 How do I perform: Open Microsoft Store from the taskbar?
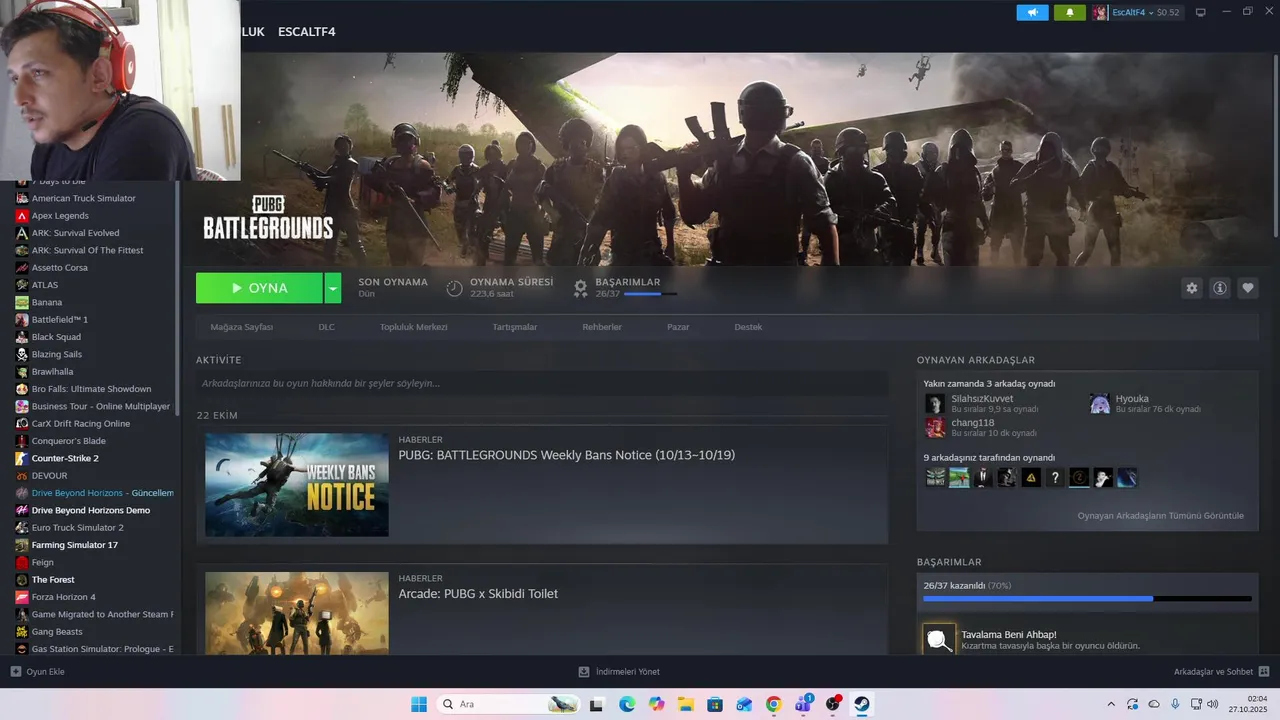[715, 704]
